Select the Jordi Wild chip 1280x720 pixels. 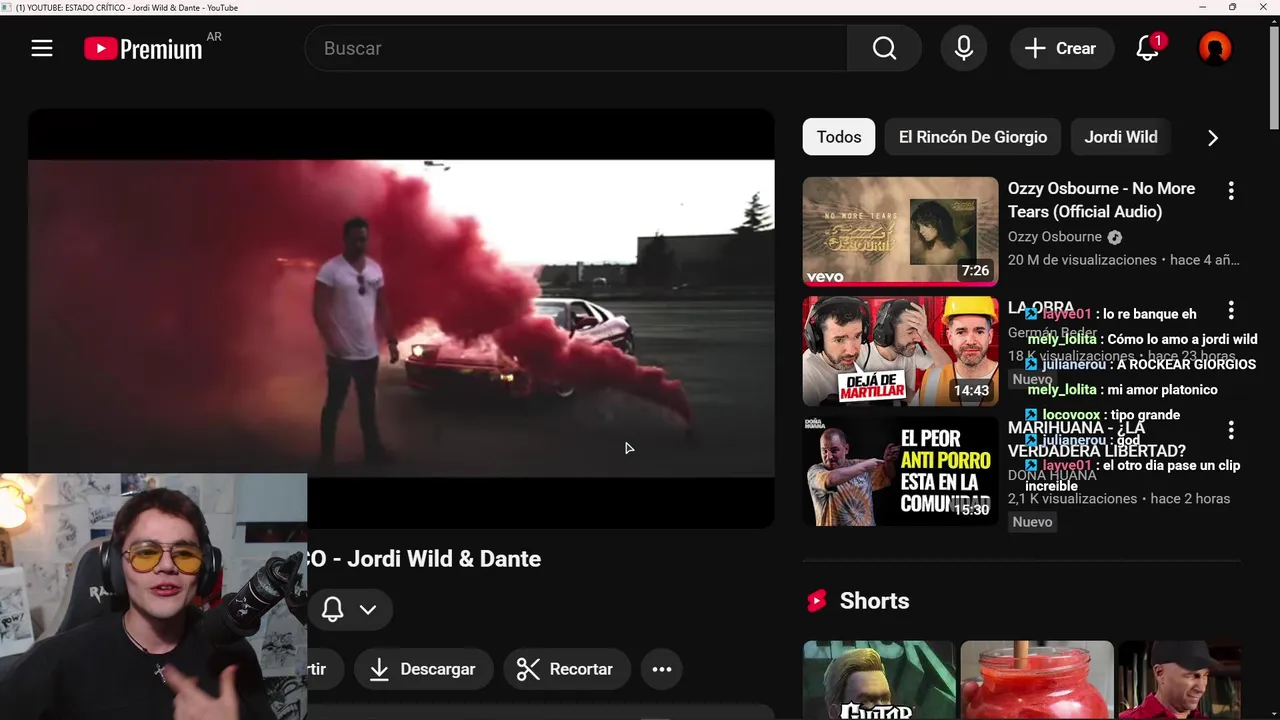[x=1121, y=137]
